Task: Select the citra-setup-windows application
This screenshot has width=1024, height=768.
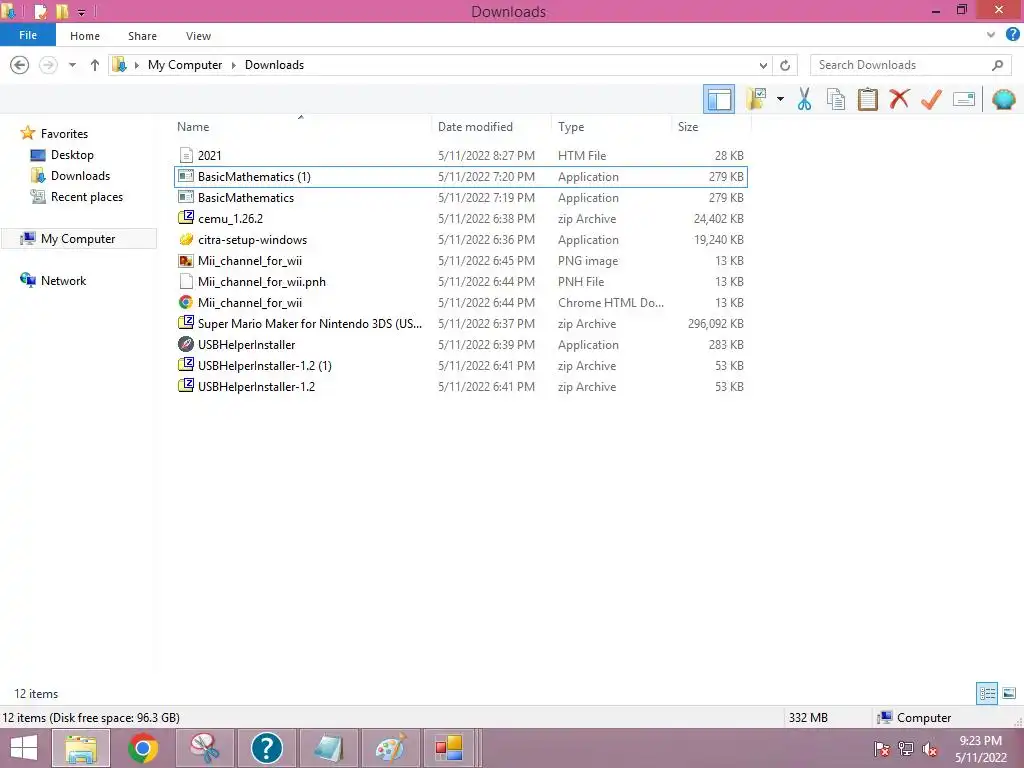Action: [x=461, y=240]
